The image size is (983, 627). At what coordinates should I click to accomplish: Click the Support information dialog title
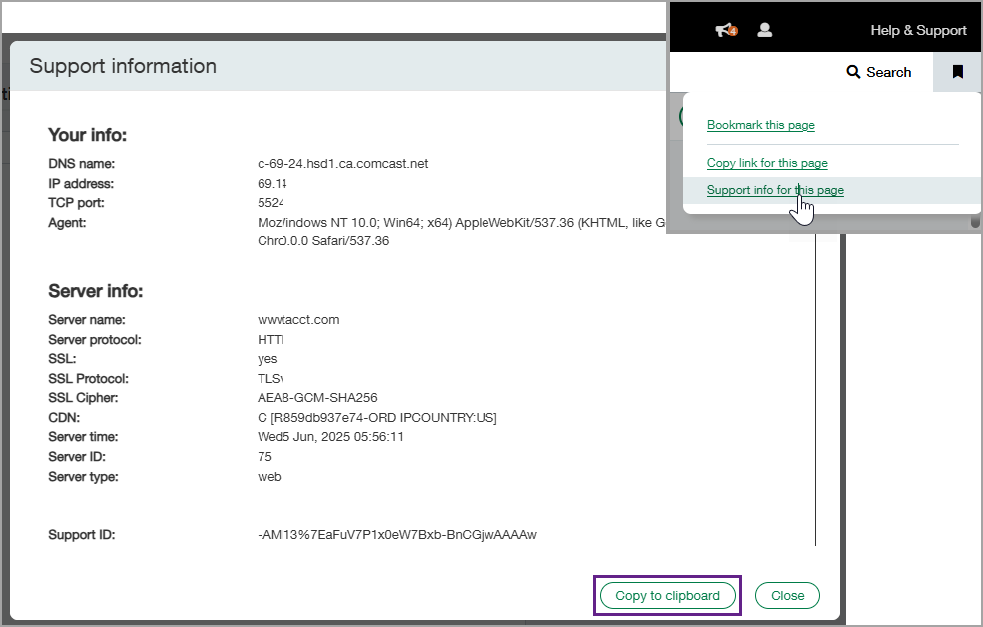pyautogui.click(x=123, y=66)
